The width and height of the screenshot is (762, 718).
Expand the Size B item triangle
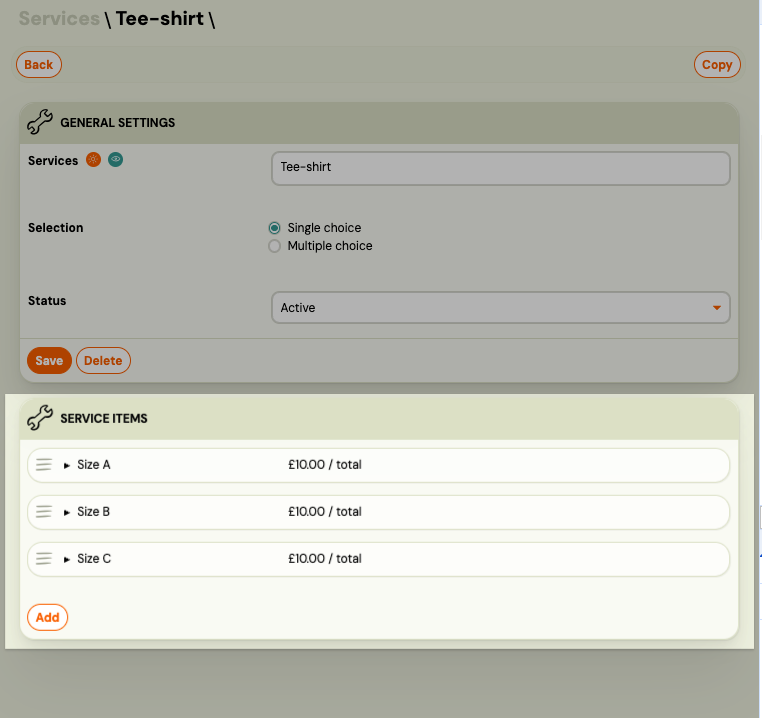tap(67, 512)
